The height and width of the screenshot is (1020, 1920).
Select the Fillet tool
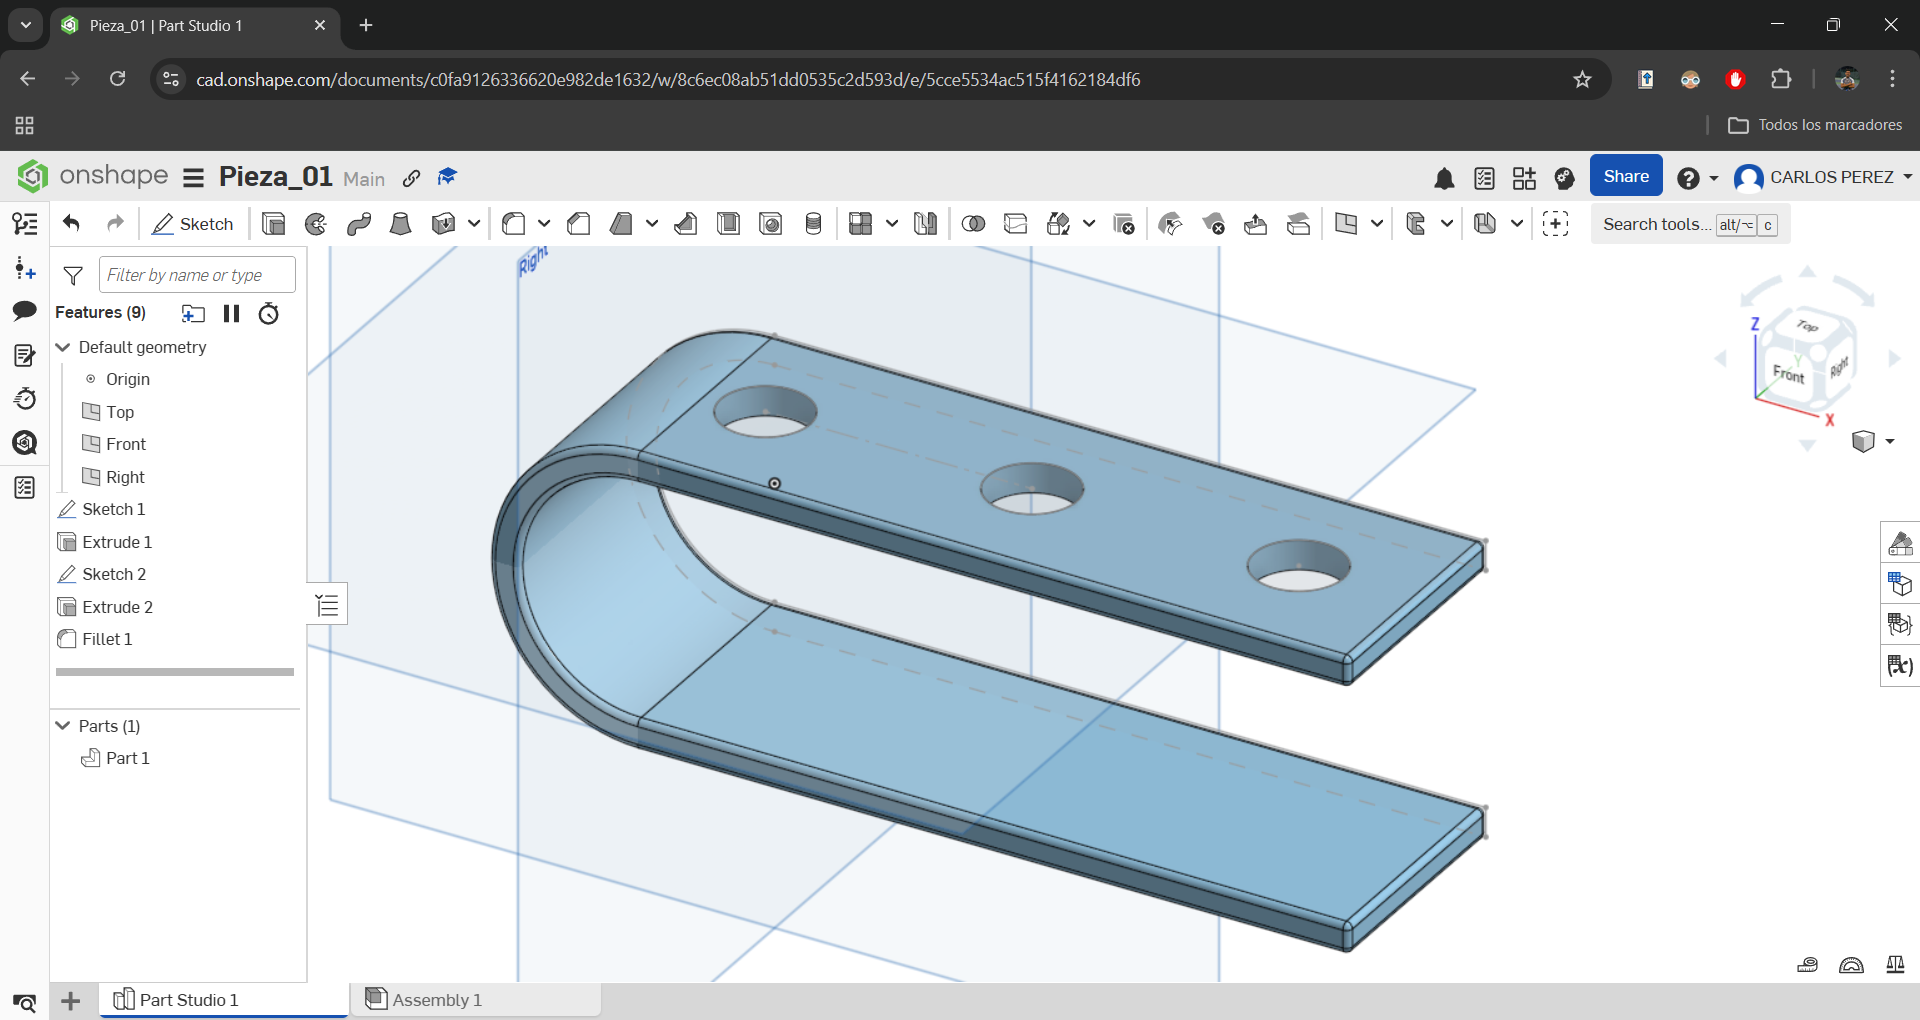click(x=514, y=224)
